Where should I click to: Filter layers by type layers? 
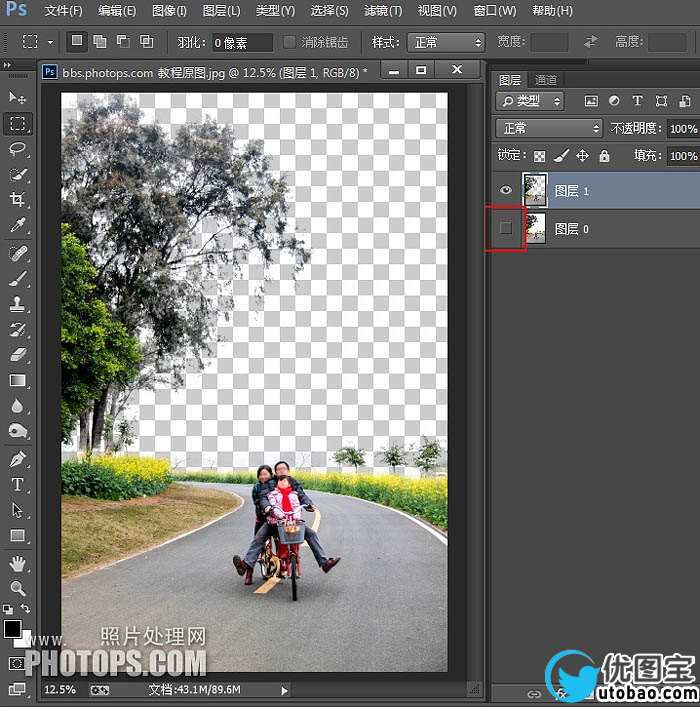point(637,101)
